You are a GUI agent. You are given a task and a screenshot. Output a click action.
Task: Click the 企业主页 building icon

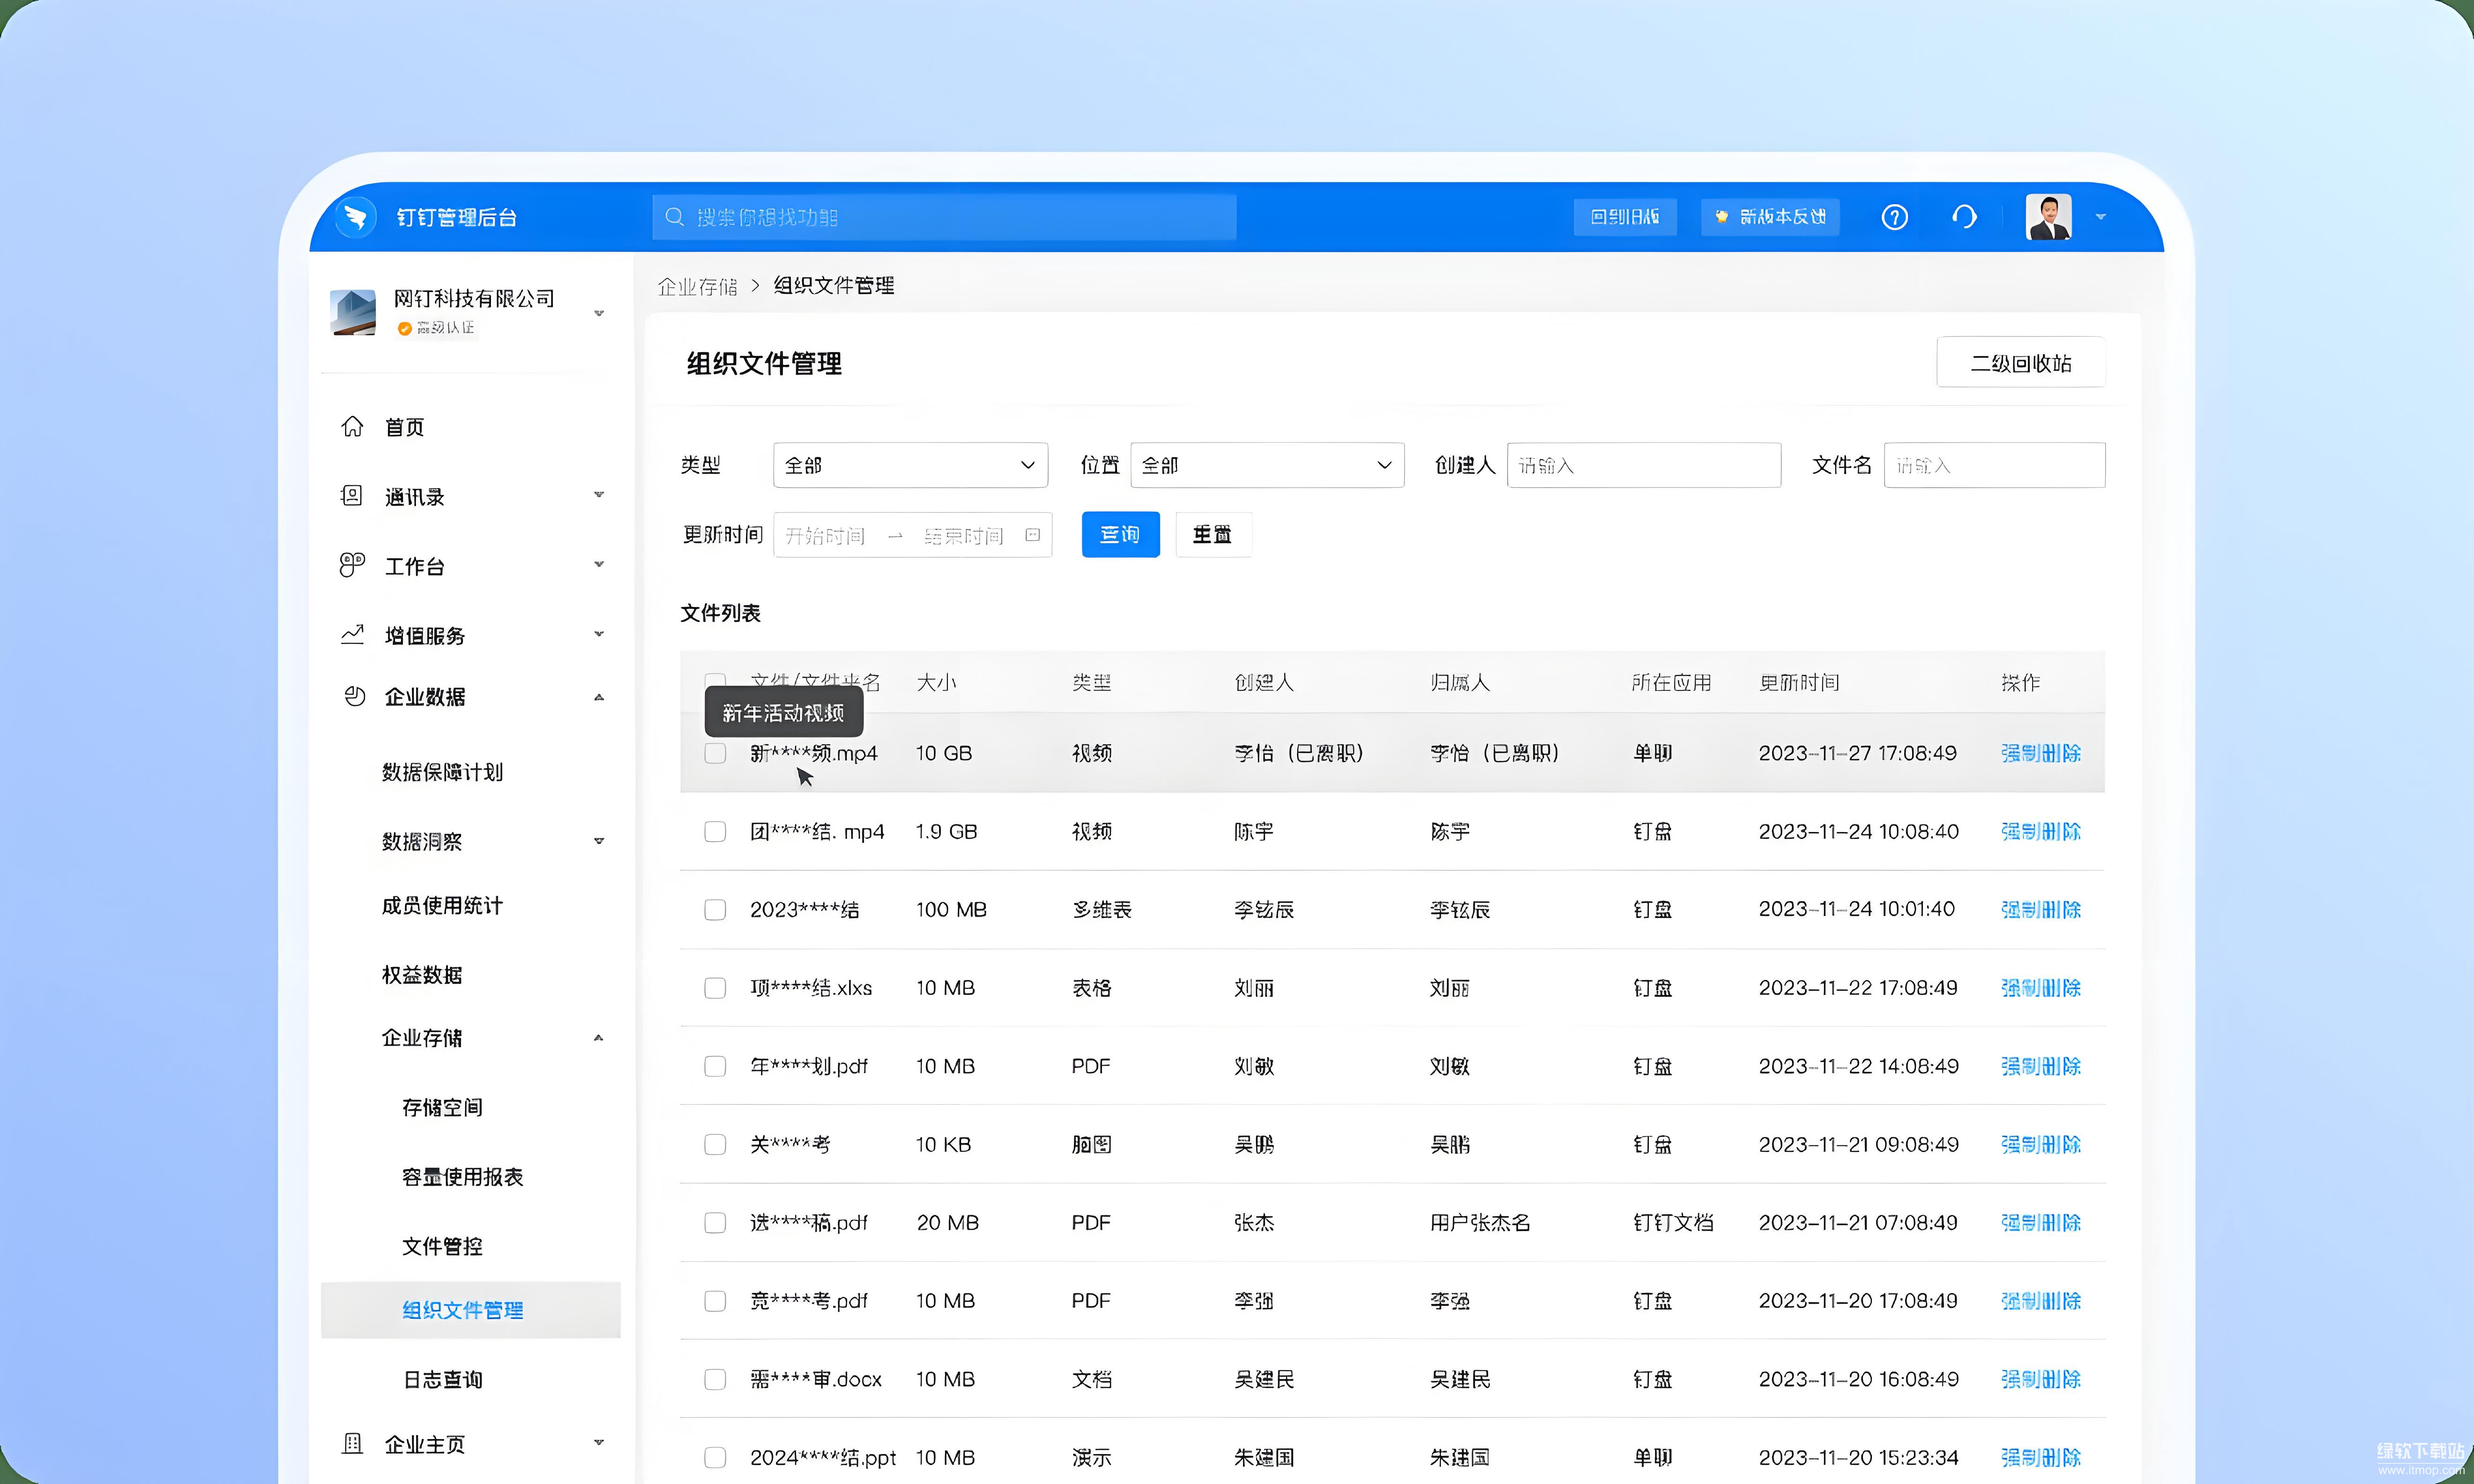(352, 1443)
